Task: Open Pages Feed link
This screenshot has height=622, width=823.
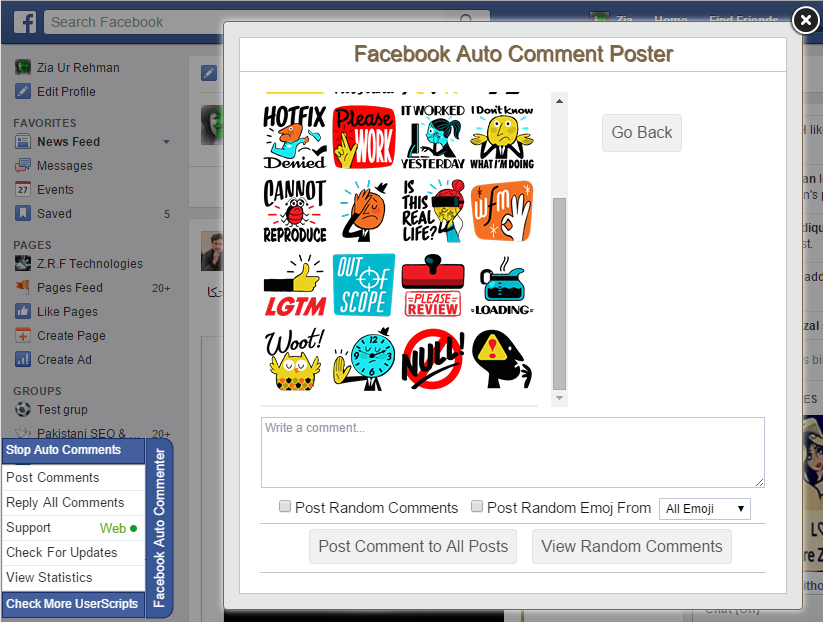Action: point(70,288)
